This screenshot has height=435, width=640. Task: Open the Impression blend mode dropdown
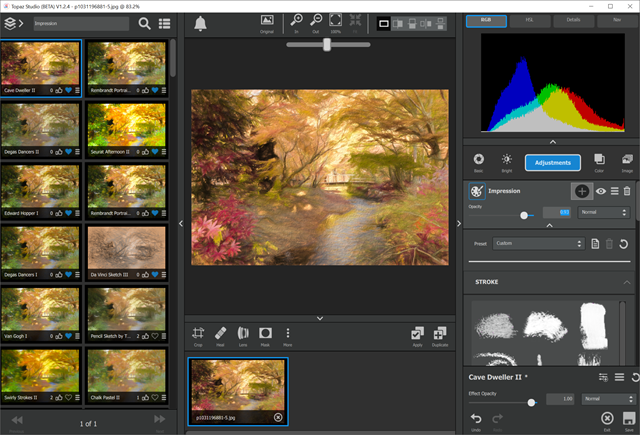(603, 212)
